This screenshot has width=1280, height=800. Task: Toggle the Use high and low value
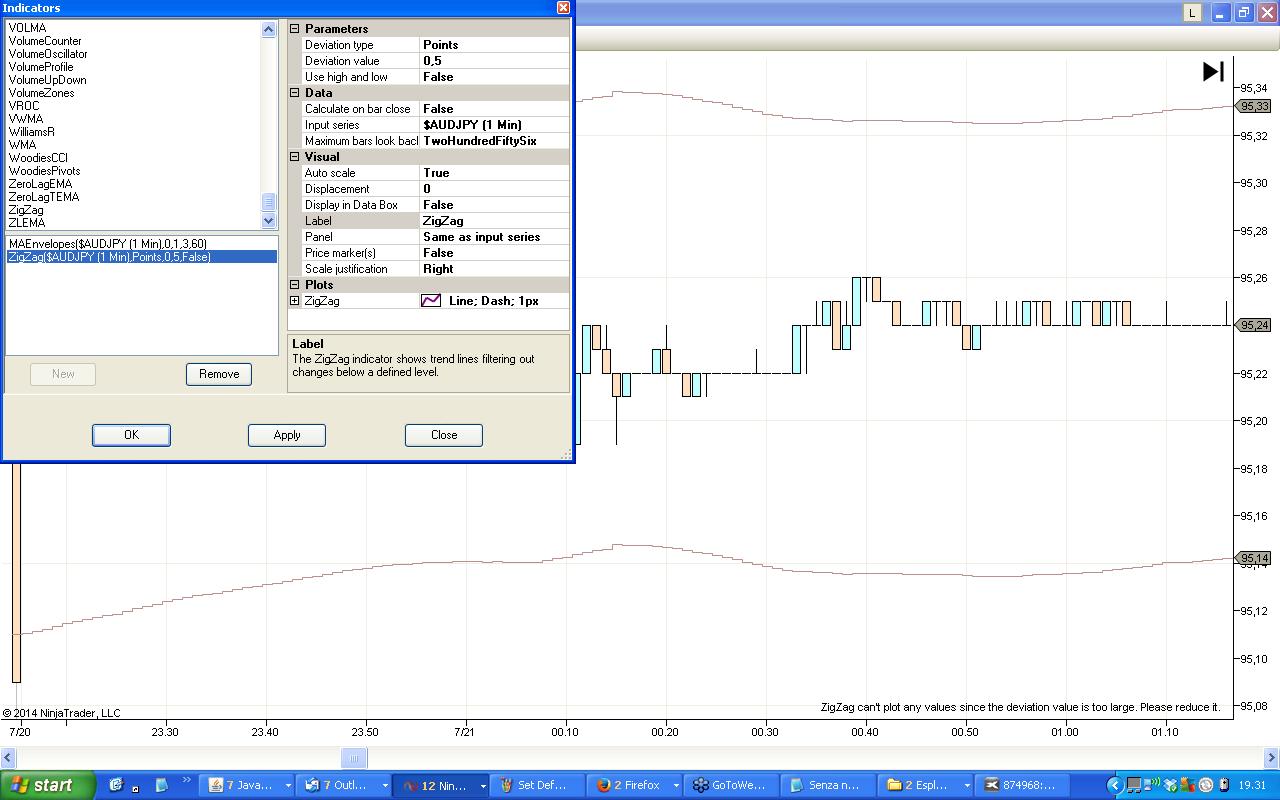[494, 77]
